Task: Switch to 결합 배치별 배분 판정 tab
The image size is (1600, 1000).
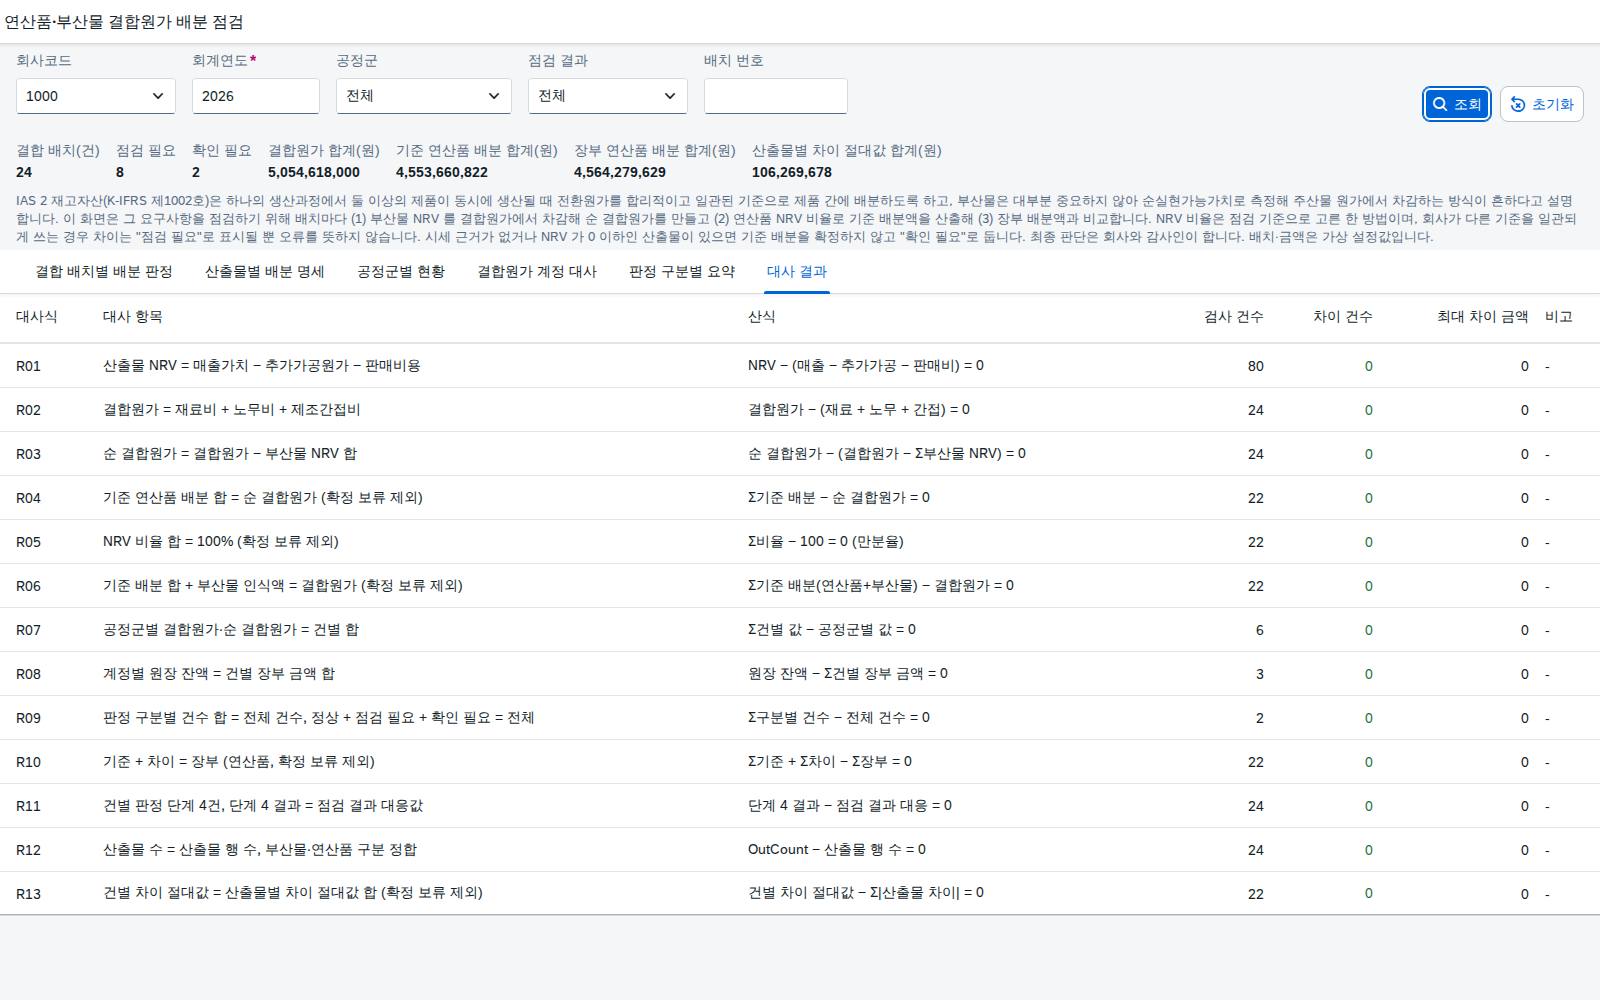Action: point(104,272)
